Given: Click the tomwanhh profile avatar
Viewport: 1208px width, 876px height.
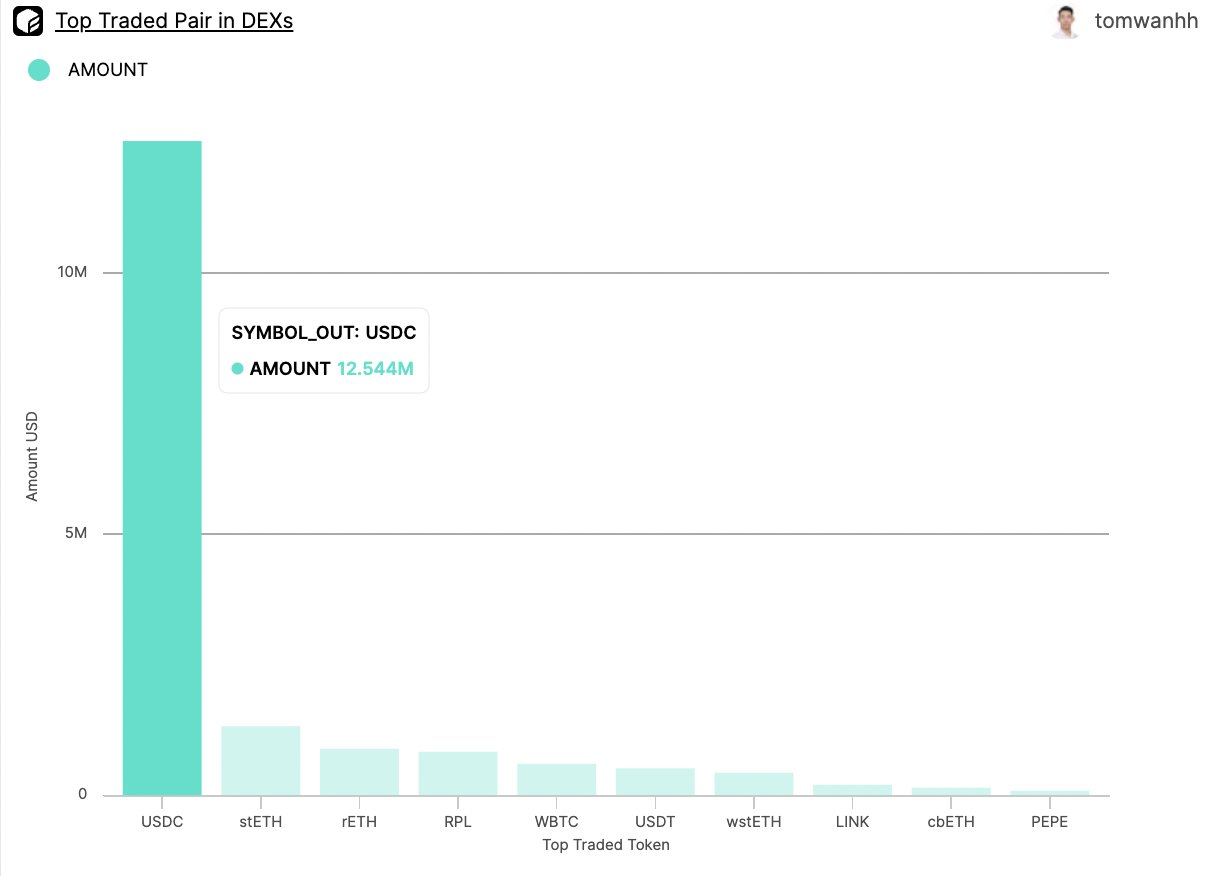Looking at the screenshot, I should (1066, 21).
